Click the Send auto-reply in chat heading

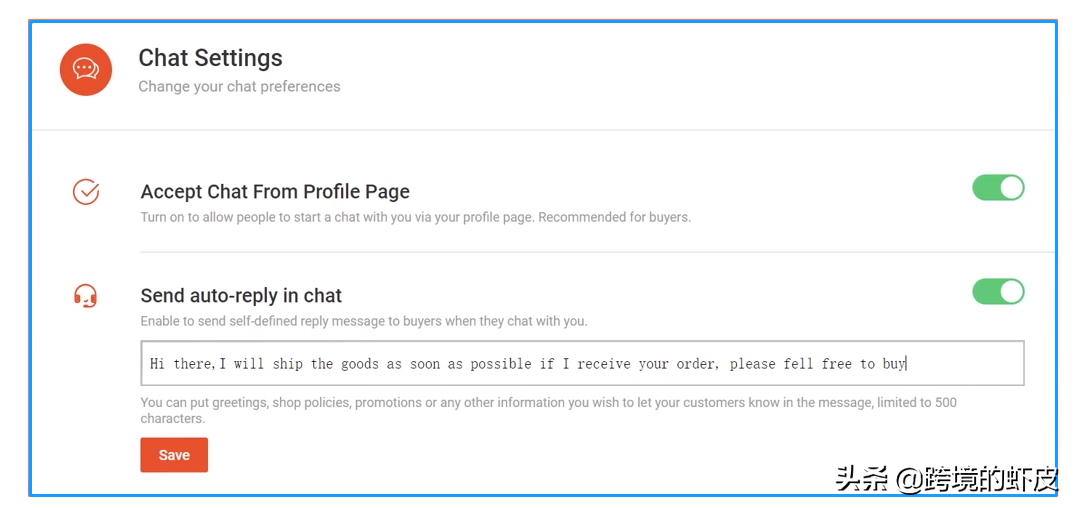click(241, 296)
